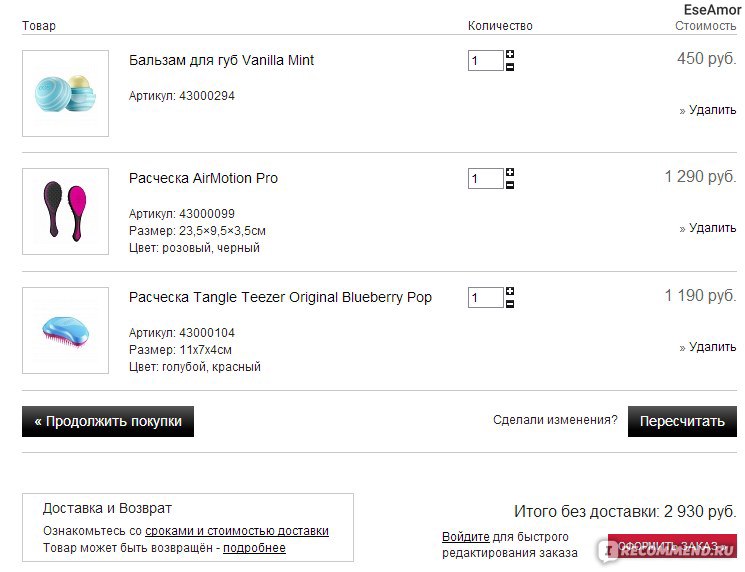
Task: Open Vanilla Mint lip balm product image
Action: (x=66, y=94)
